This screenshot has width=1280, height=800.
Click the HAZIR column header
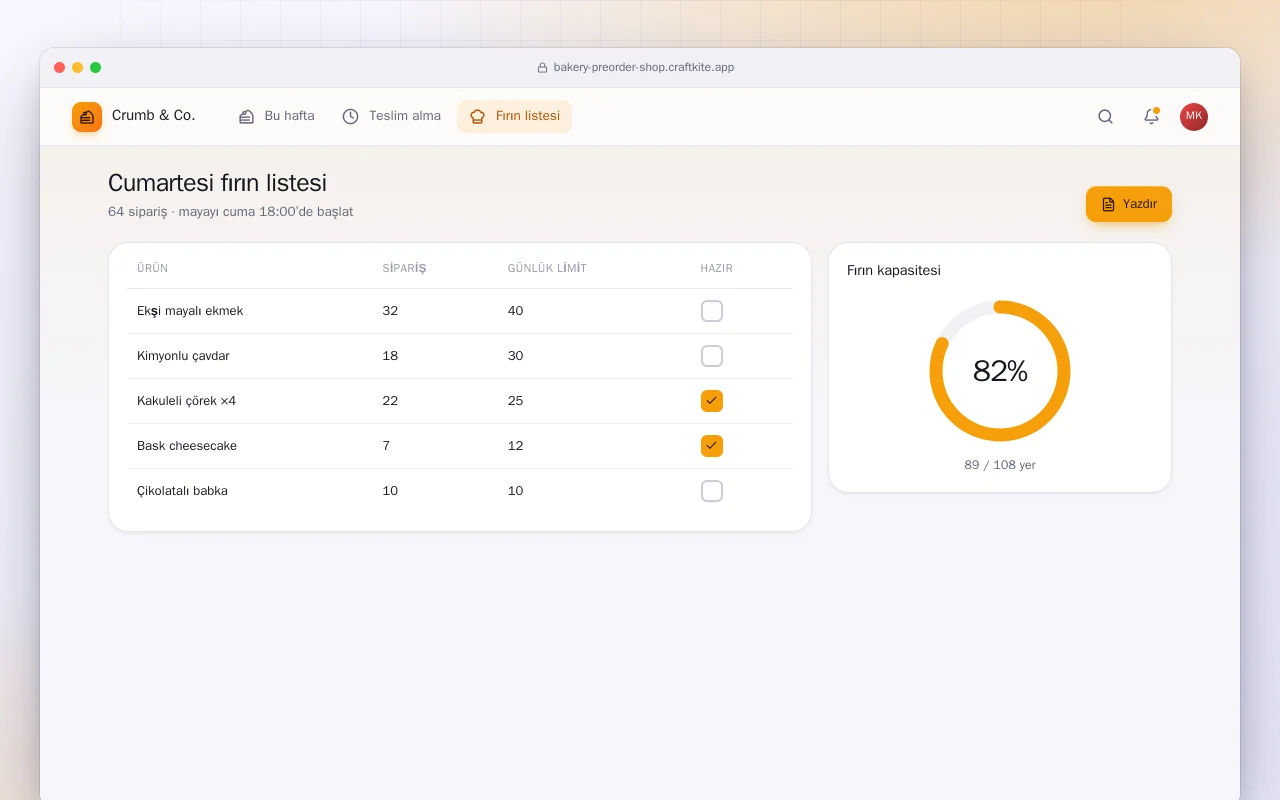click(717, 269)
